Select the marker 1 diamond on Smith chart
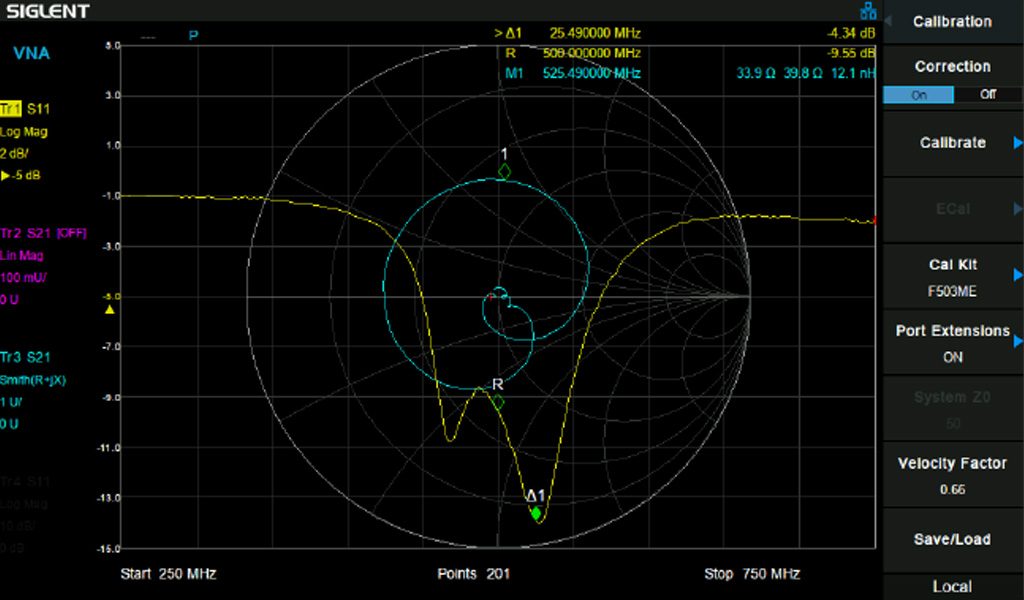The image size is (1024, 600). 504,171
